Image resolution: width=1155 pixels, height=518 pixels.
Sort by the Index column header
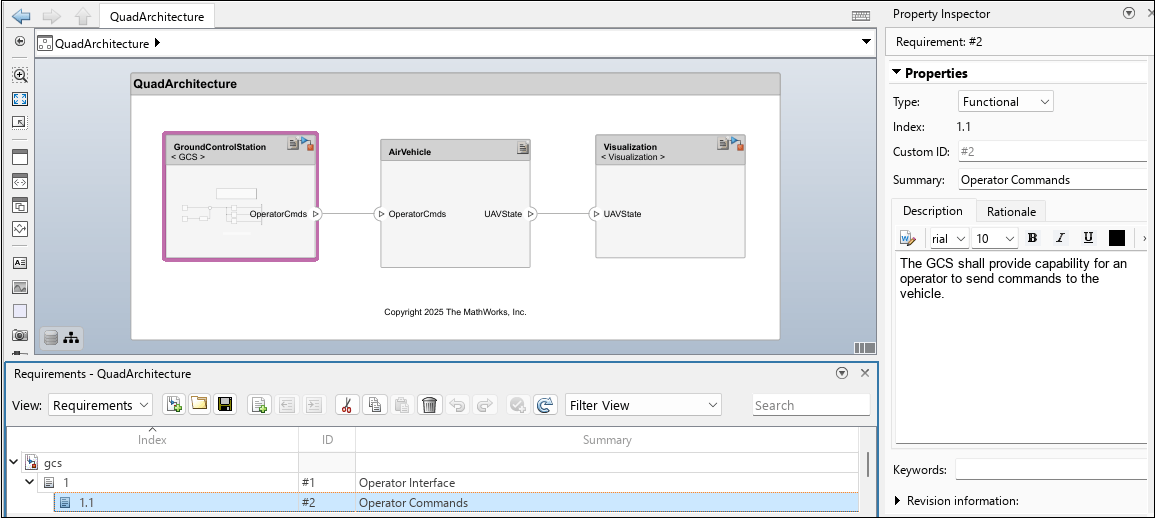pyautogui.click(x=152, y=440)
